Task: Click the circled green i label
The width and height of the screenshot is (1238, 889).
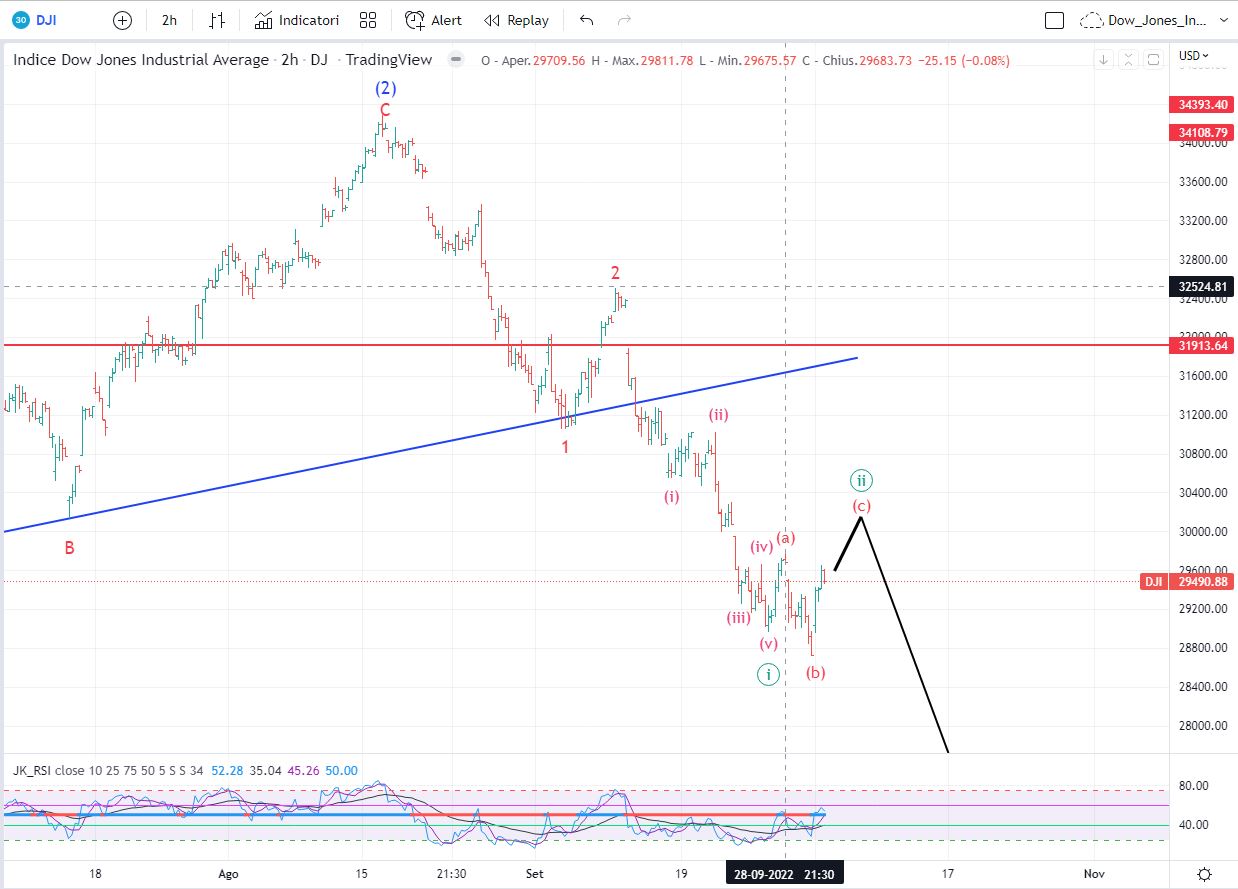Action: pos(767,674)
